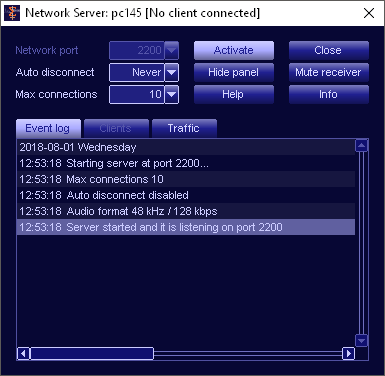
Task: Click the event log scroll up arrow
Action: pyautogui.click(x=362, y=146)
